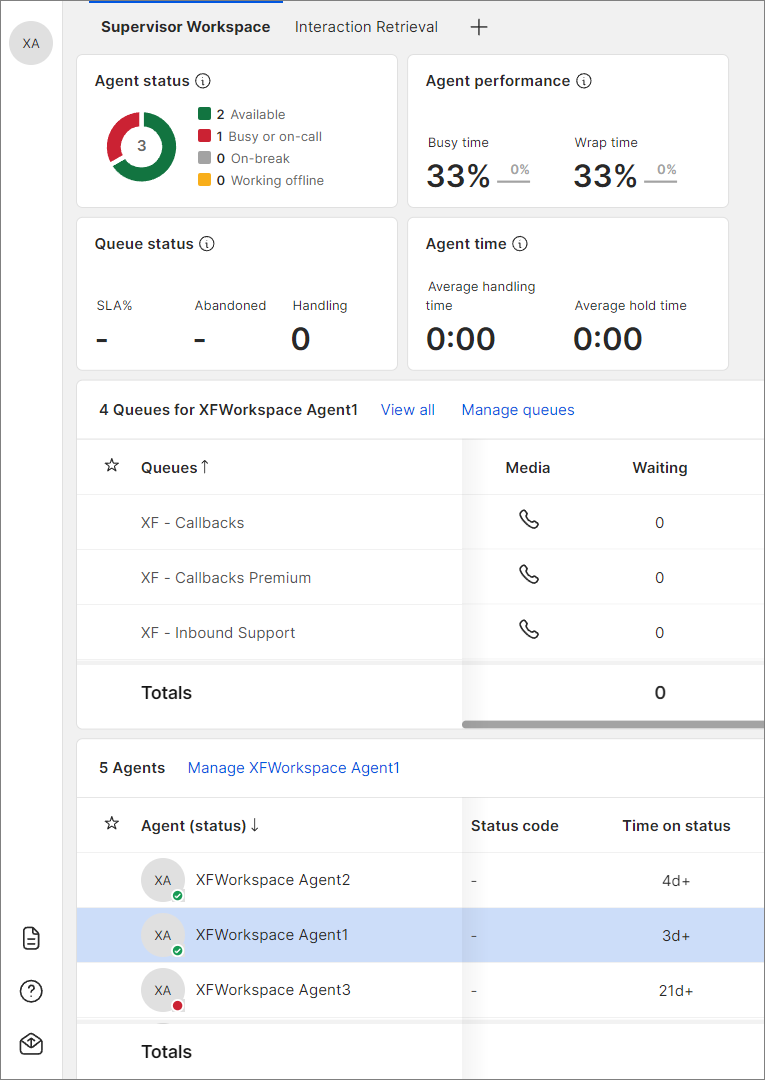This screenshot has width=765, height=1080.
Task: Click the Agent status info icon
Action: [x=203, y=81]
